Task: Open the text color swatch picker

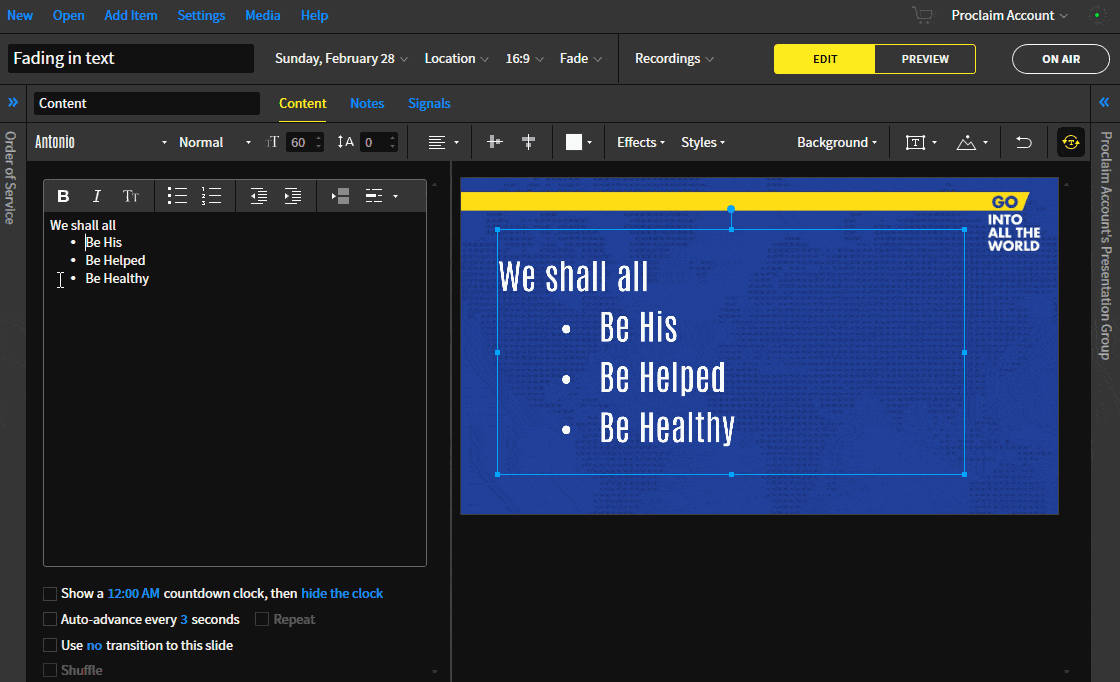Action: click(x=578, y=142)
